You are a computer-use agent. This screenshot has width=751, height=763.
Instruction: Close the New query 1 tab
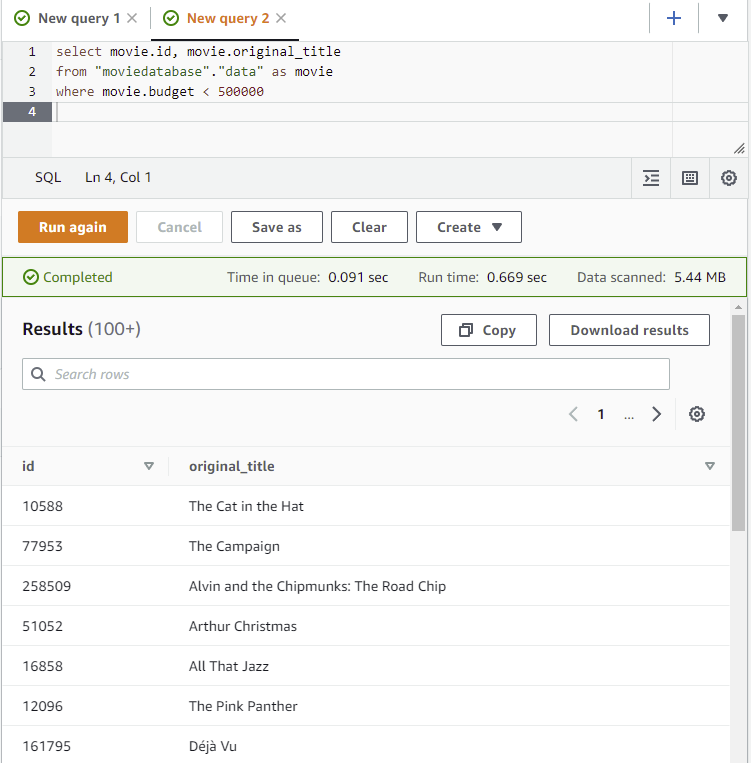132,18
